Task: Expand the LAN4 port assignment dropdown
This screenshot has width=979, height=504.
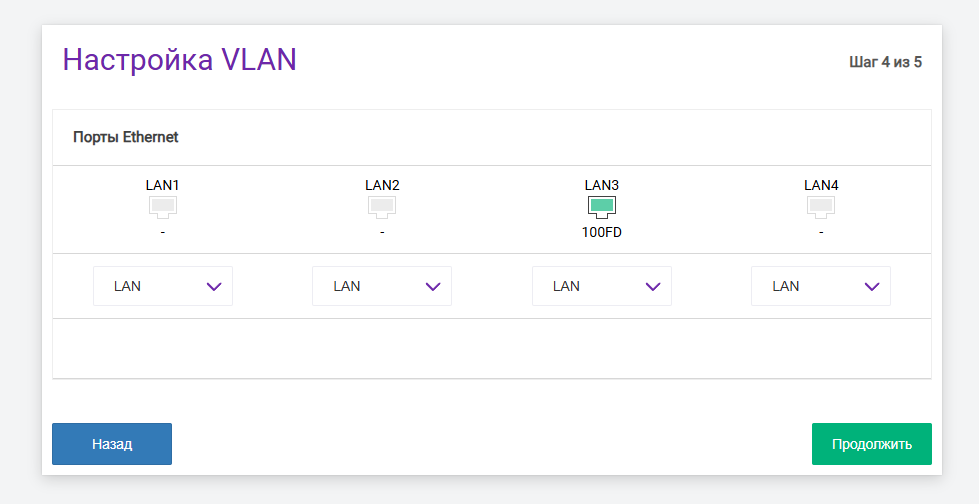Action: (821, 286)
